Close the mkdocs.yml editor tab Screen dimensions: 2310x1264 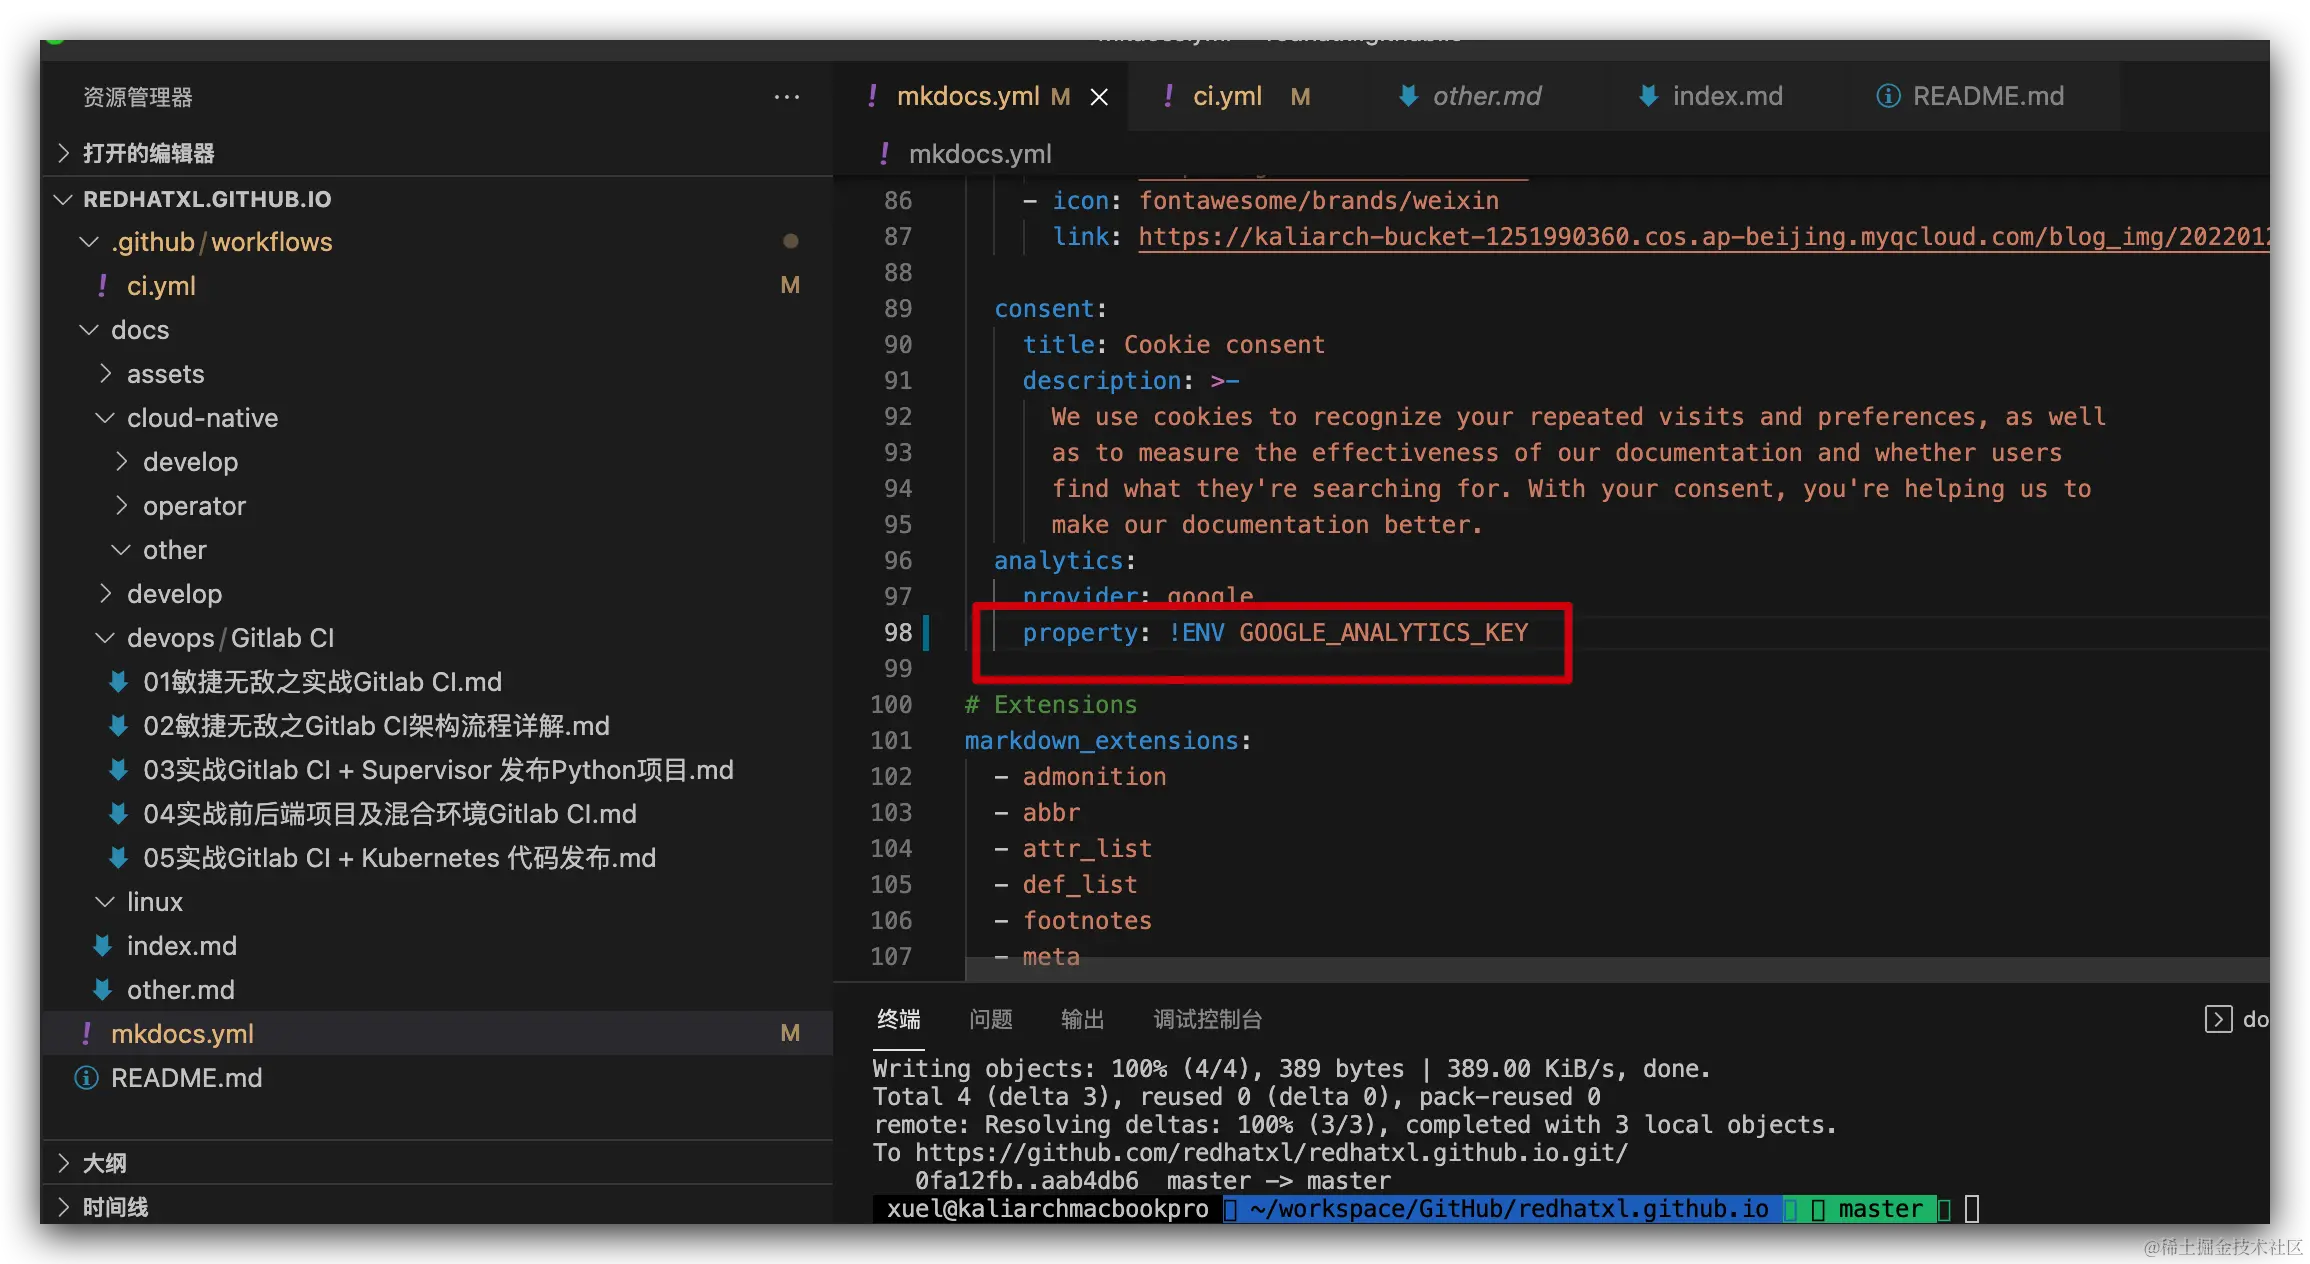[x=1098, y=97]
